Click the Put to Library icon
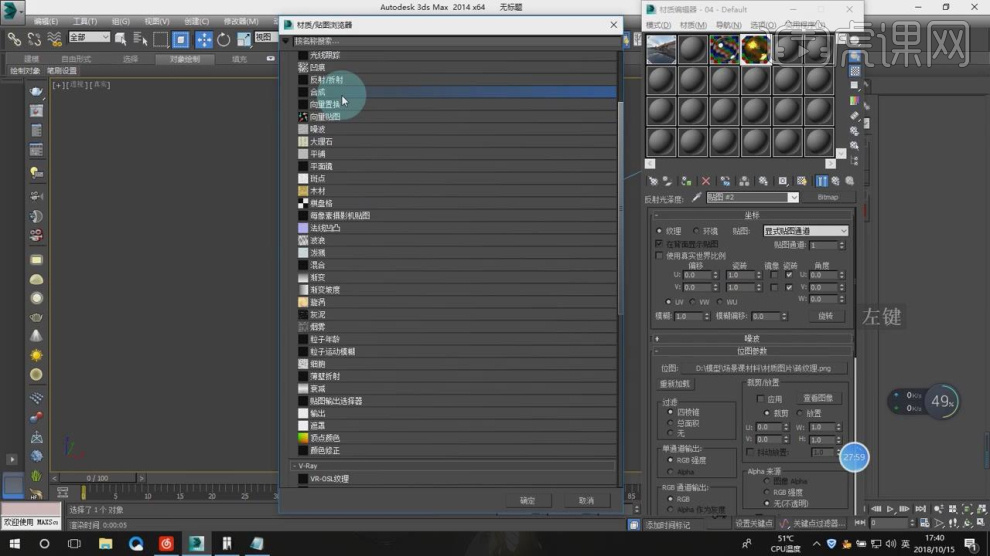The image size is (990, 556). 763,181
